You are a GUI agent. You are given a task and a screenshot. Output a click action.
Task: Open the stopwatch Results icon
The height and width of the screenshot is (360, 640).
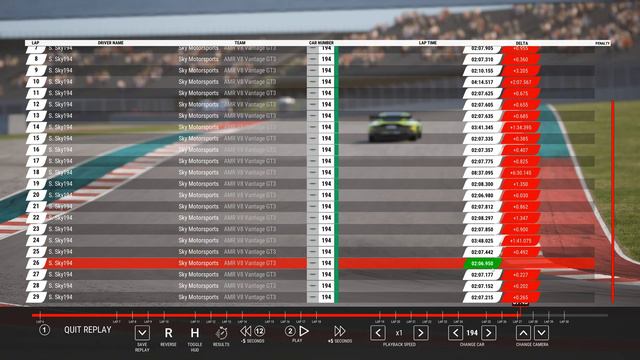click(x=221, y=333)
